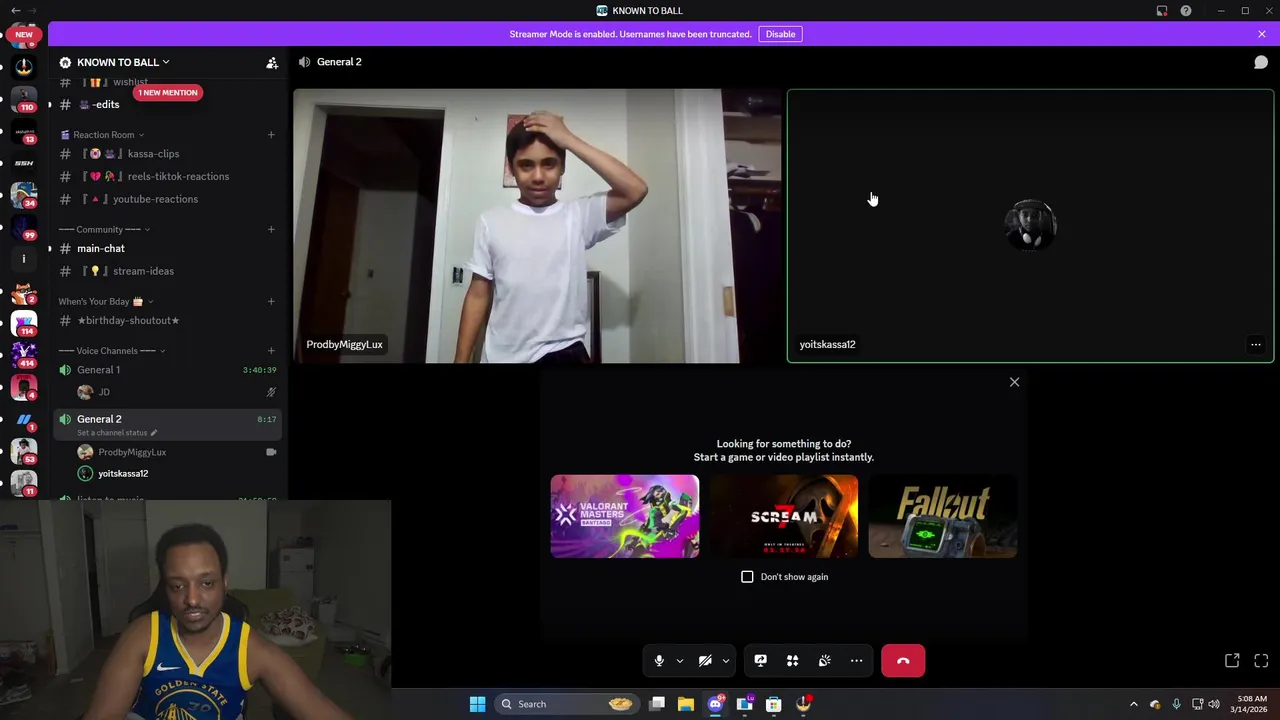Check the Don't show again box
Image resolution: width=1280 pixels, height=720 pixels.
pyautogui.click(x=747, y=577)
